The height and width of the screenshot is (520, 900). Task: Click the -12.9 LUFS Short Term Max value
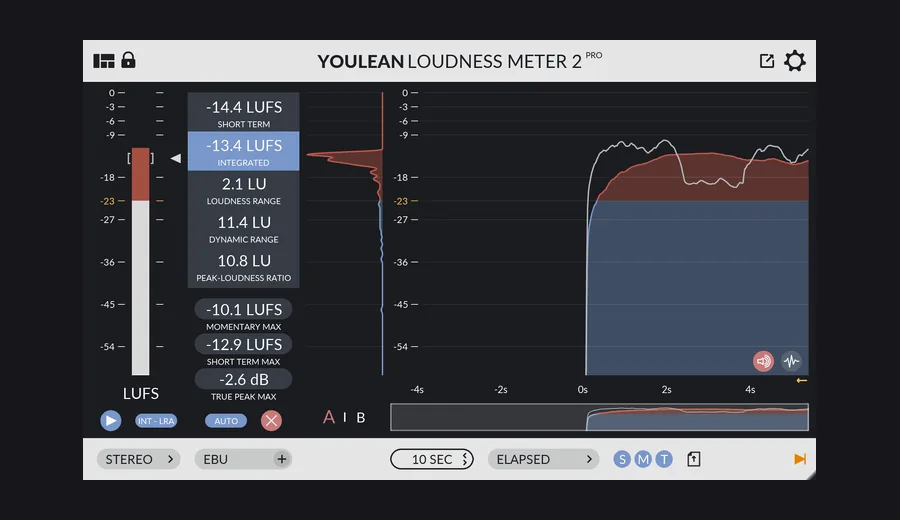pyautogui.click(x=243, y=344)
